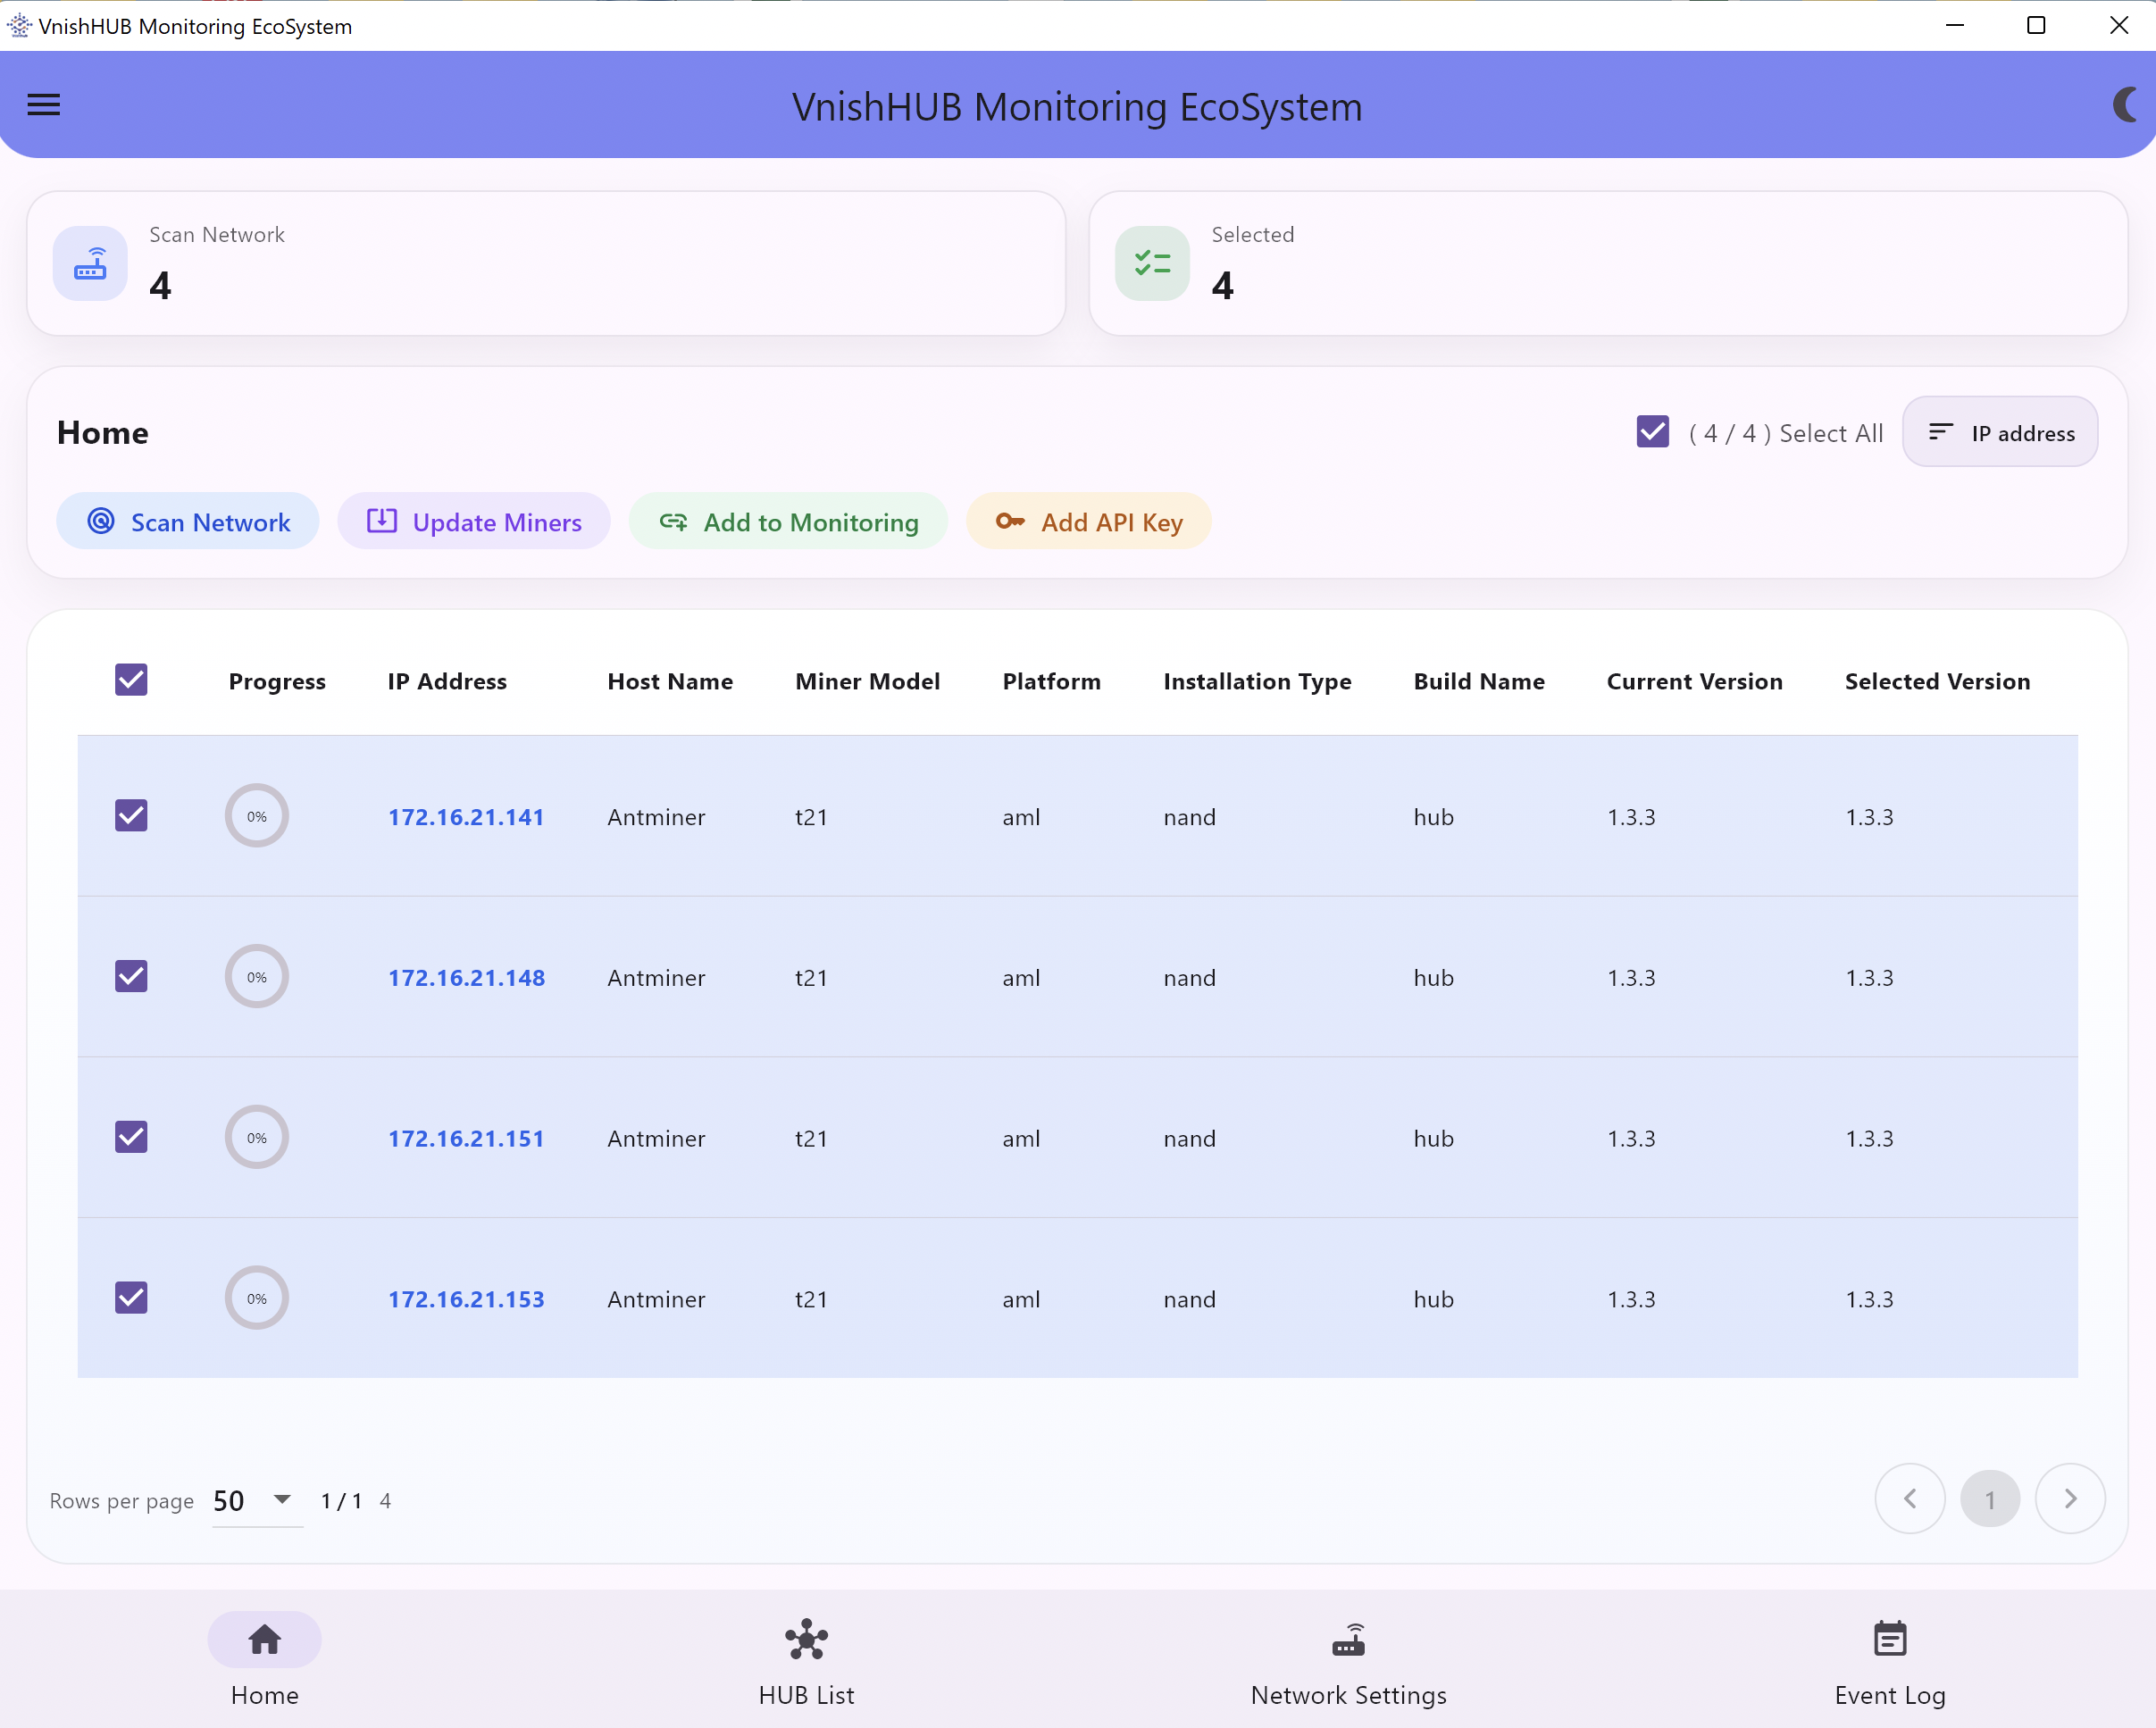The height and width of the screenshot is (1728, 2156).
Task: Click the Scan Network router card icon
Action: (x=90, y=264)
